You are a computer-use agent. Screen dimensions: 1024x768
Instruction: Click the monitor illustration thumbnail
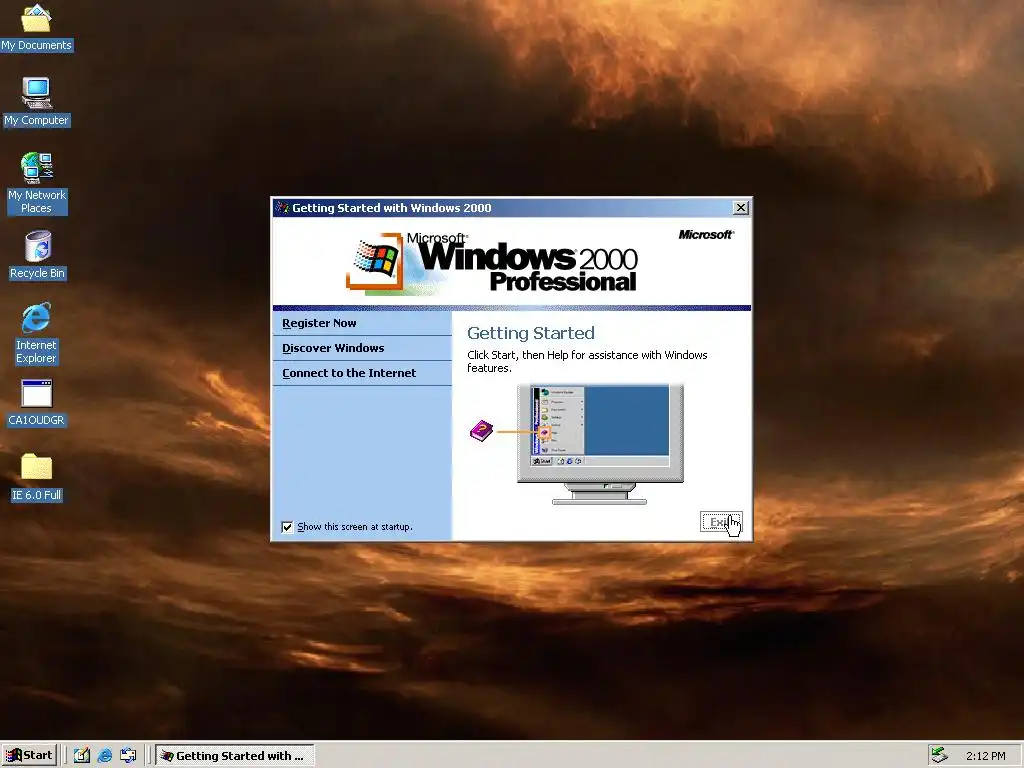click(x=600, y=444)
